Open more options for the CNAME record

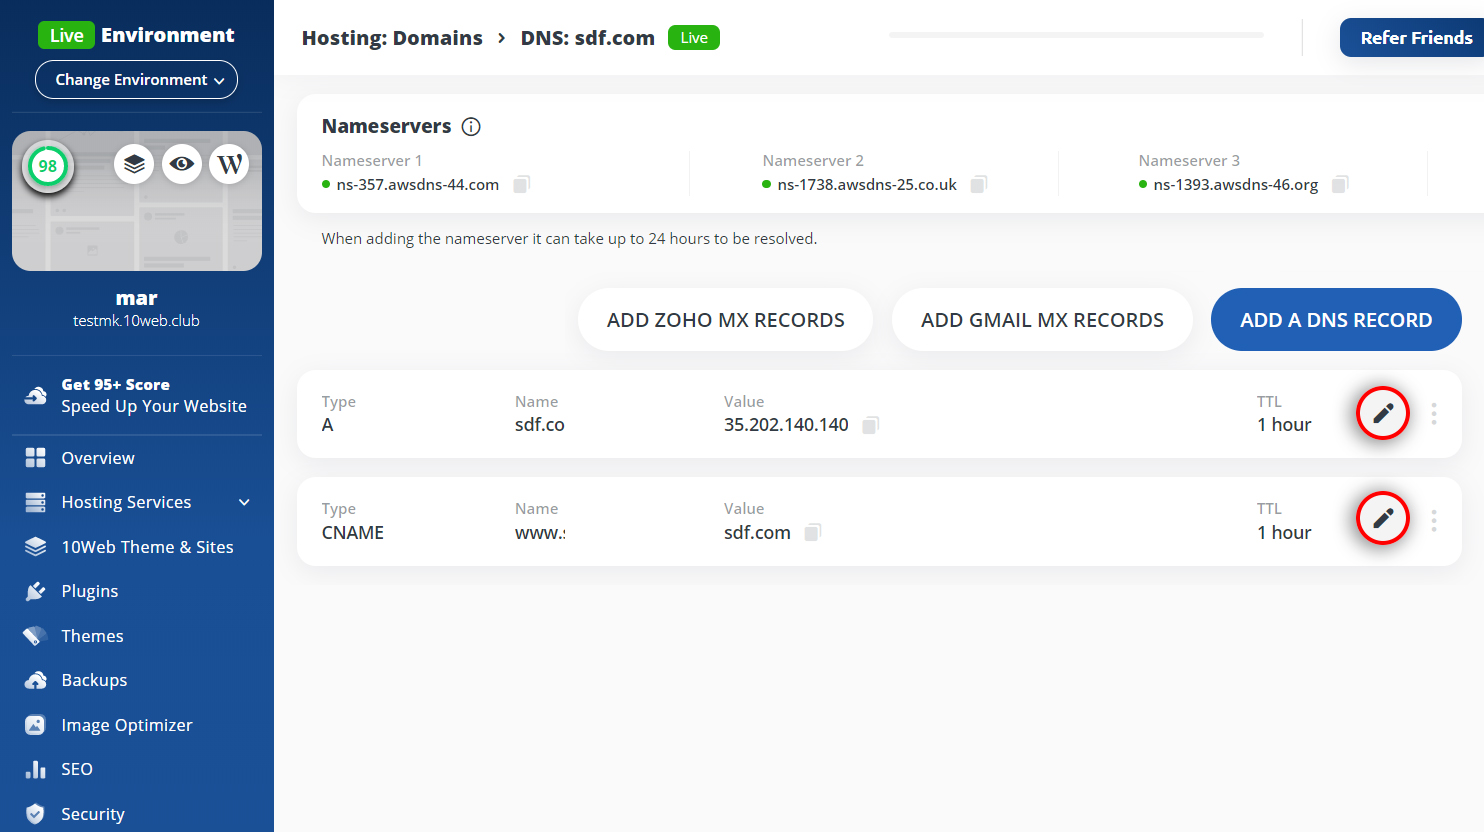[x=1434, y=521]
